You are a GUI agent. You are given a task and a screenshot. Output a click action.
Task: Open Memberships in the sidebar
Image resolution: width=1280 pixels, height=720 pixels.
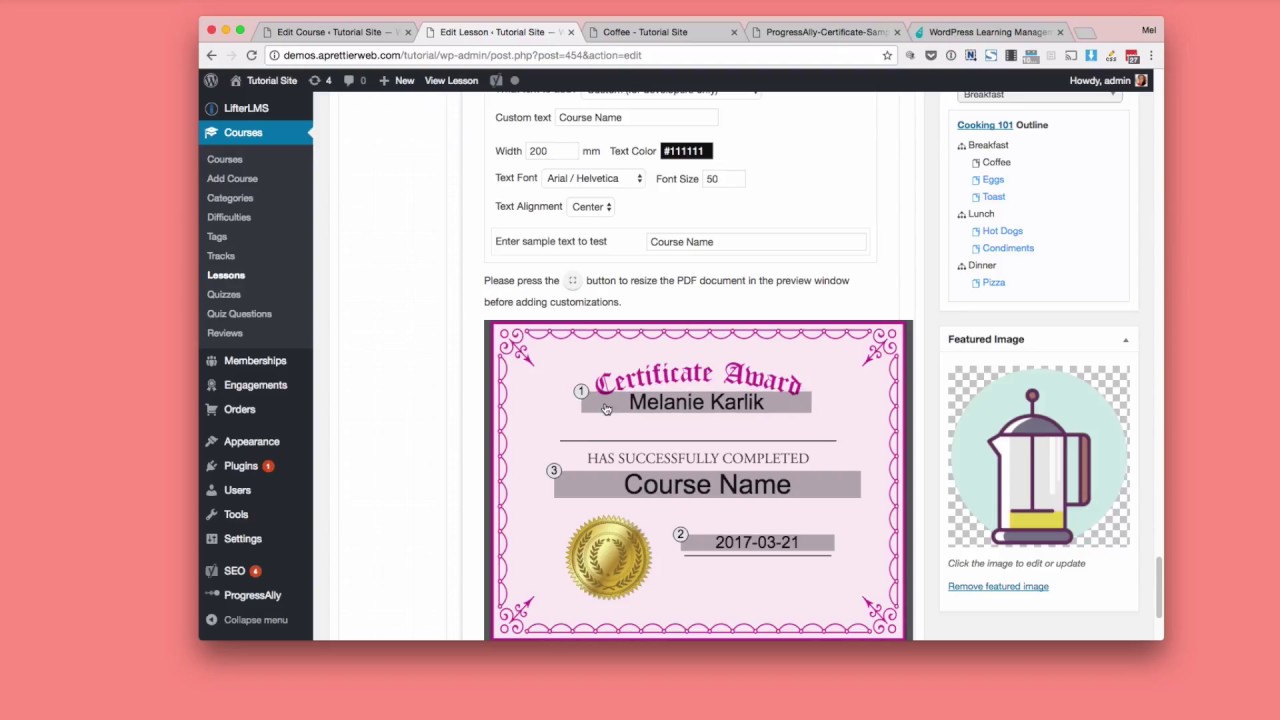255,361
